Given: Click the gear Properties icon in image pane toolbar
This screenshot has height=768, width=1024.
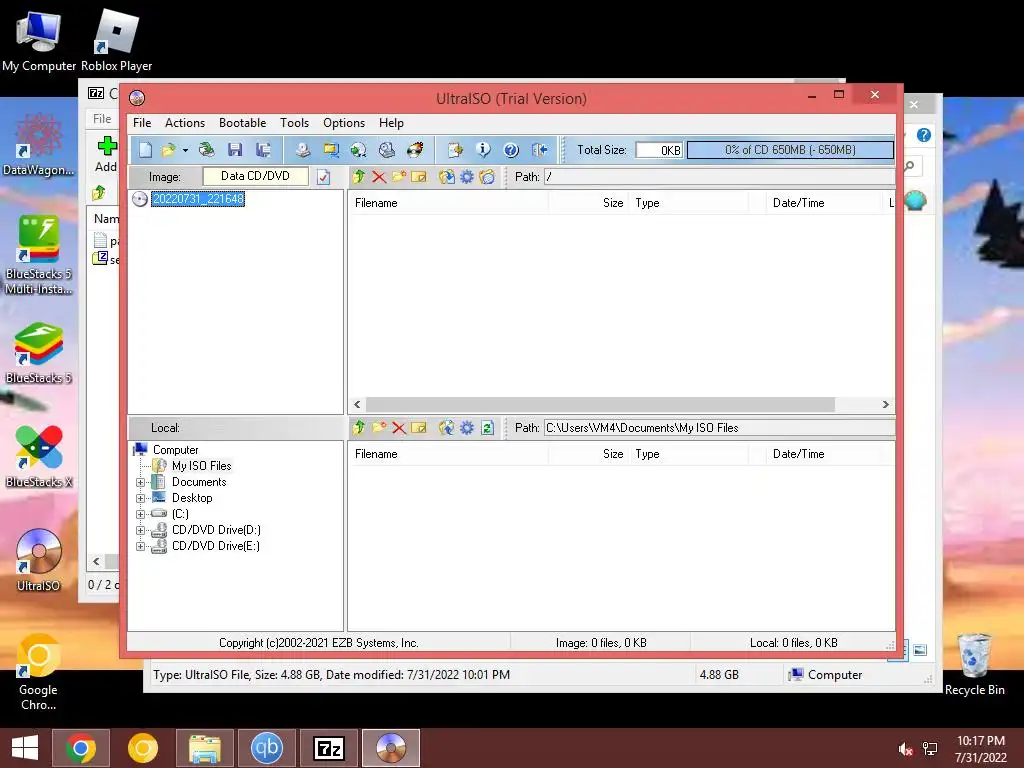Looking at the screenshot, I should pyautogui.click(x=467, y=176).
